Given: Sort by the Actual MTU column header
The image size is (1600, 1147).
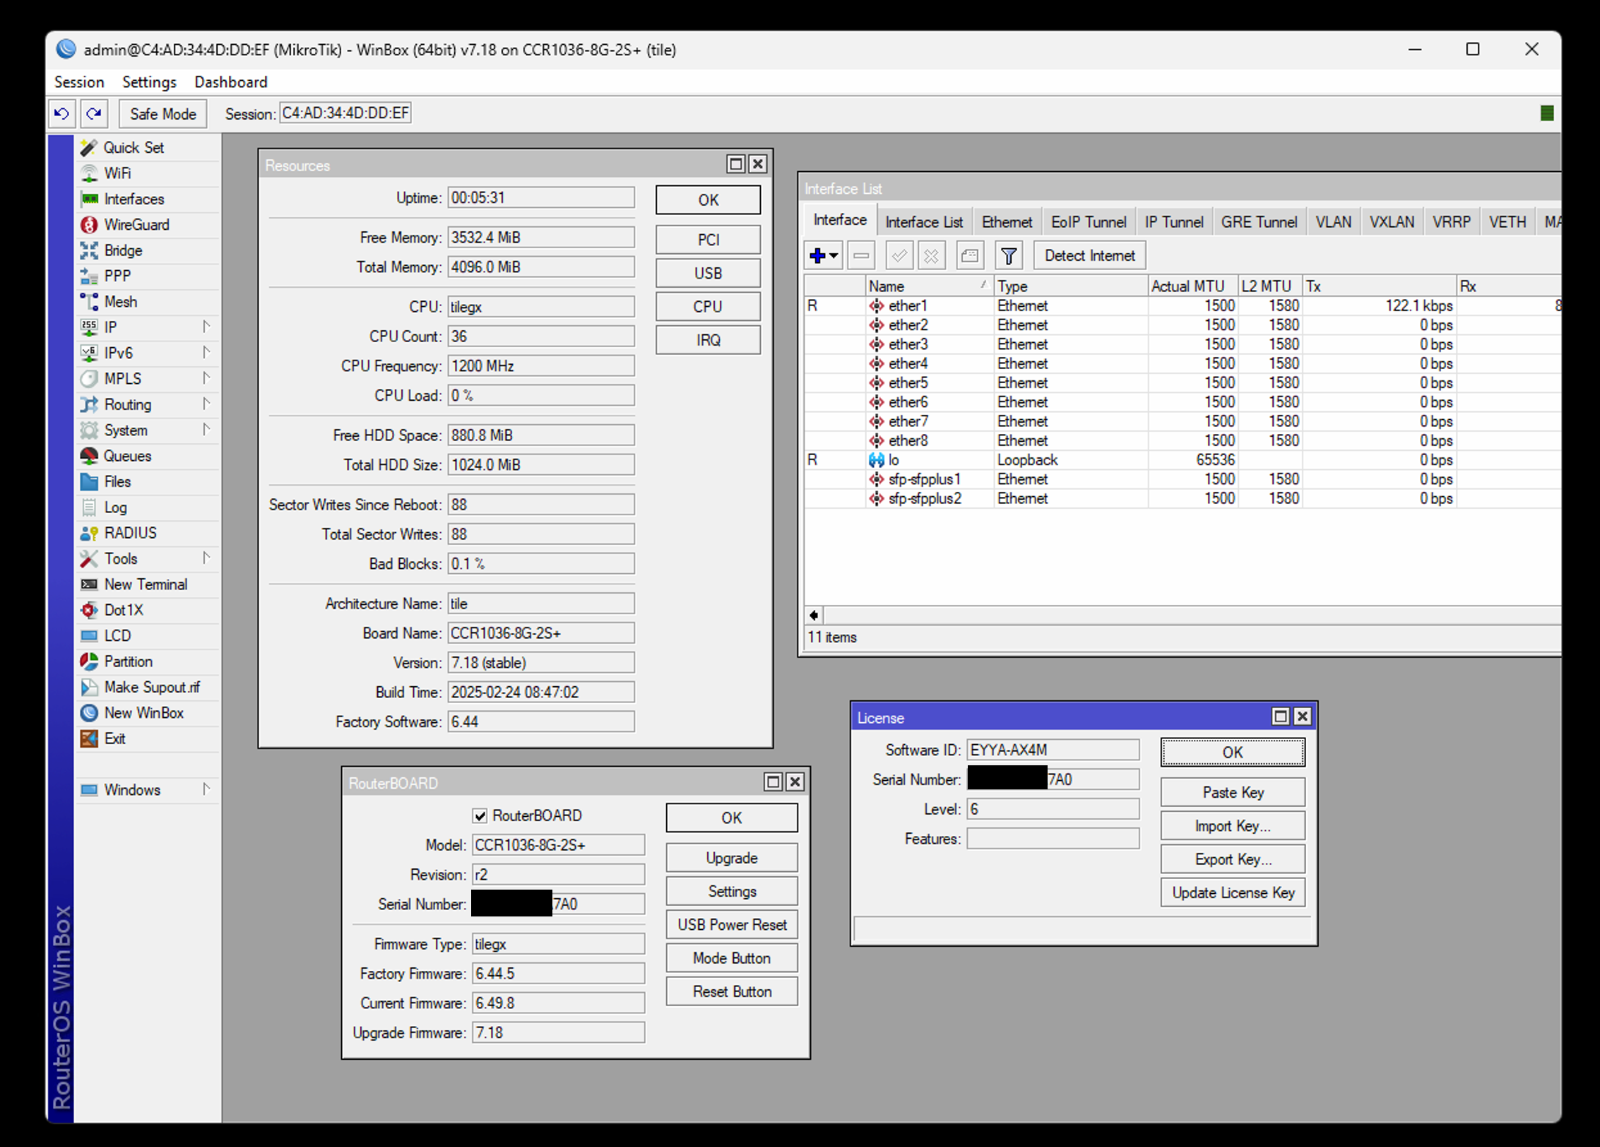Looking at the screenshot, I should click(x=1192, y=286).
